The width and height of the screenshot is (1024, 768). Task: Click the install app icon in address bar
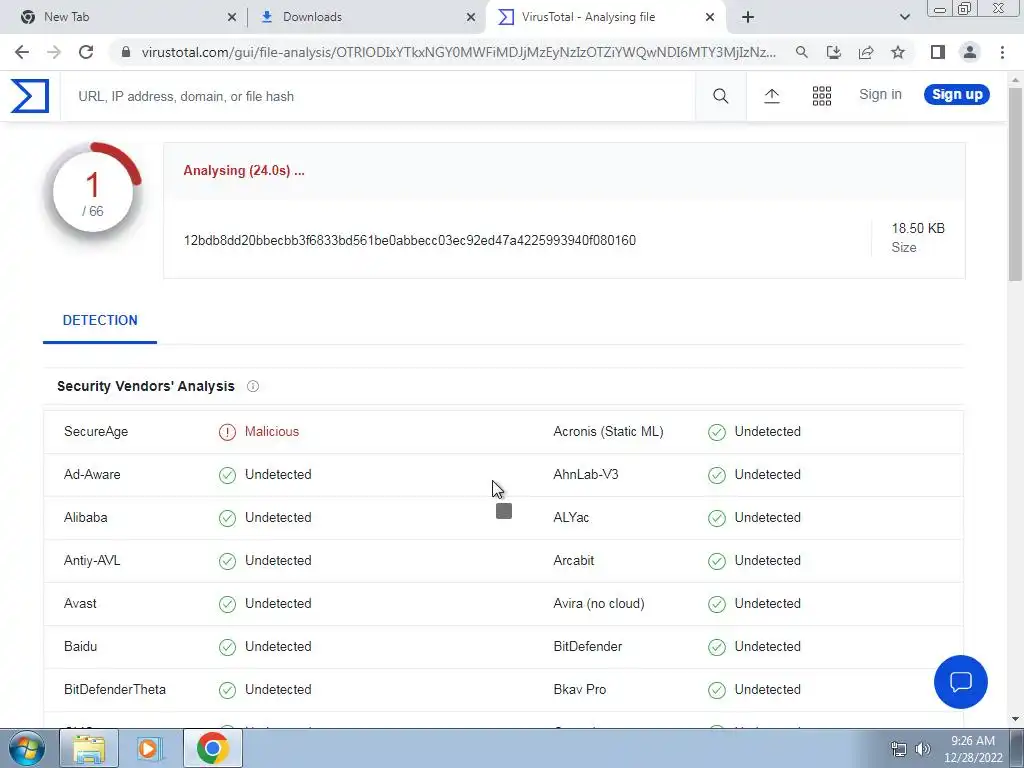(x=833, y=52)
